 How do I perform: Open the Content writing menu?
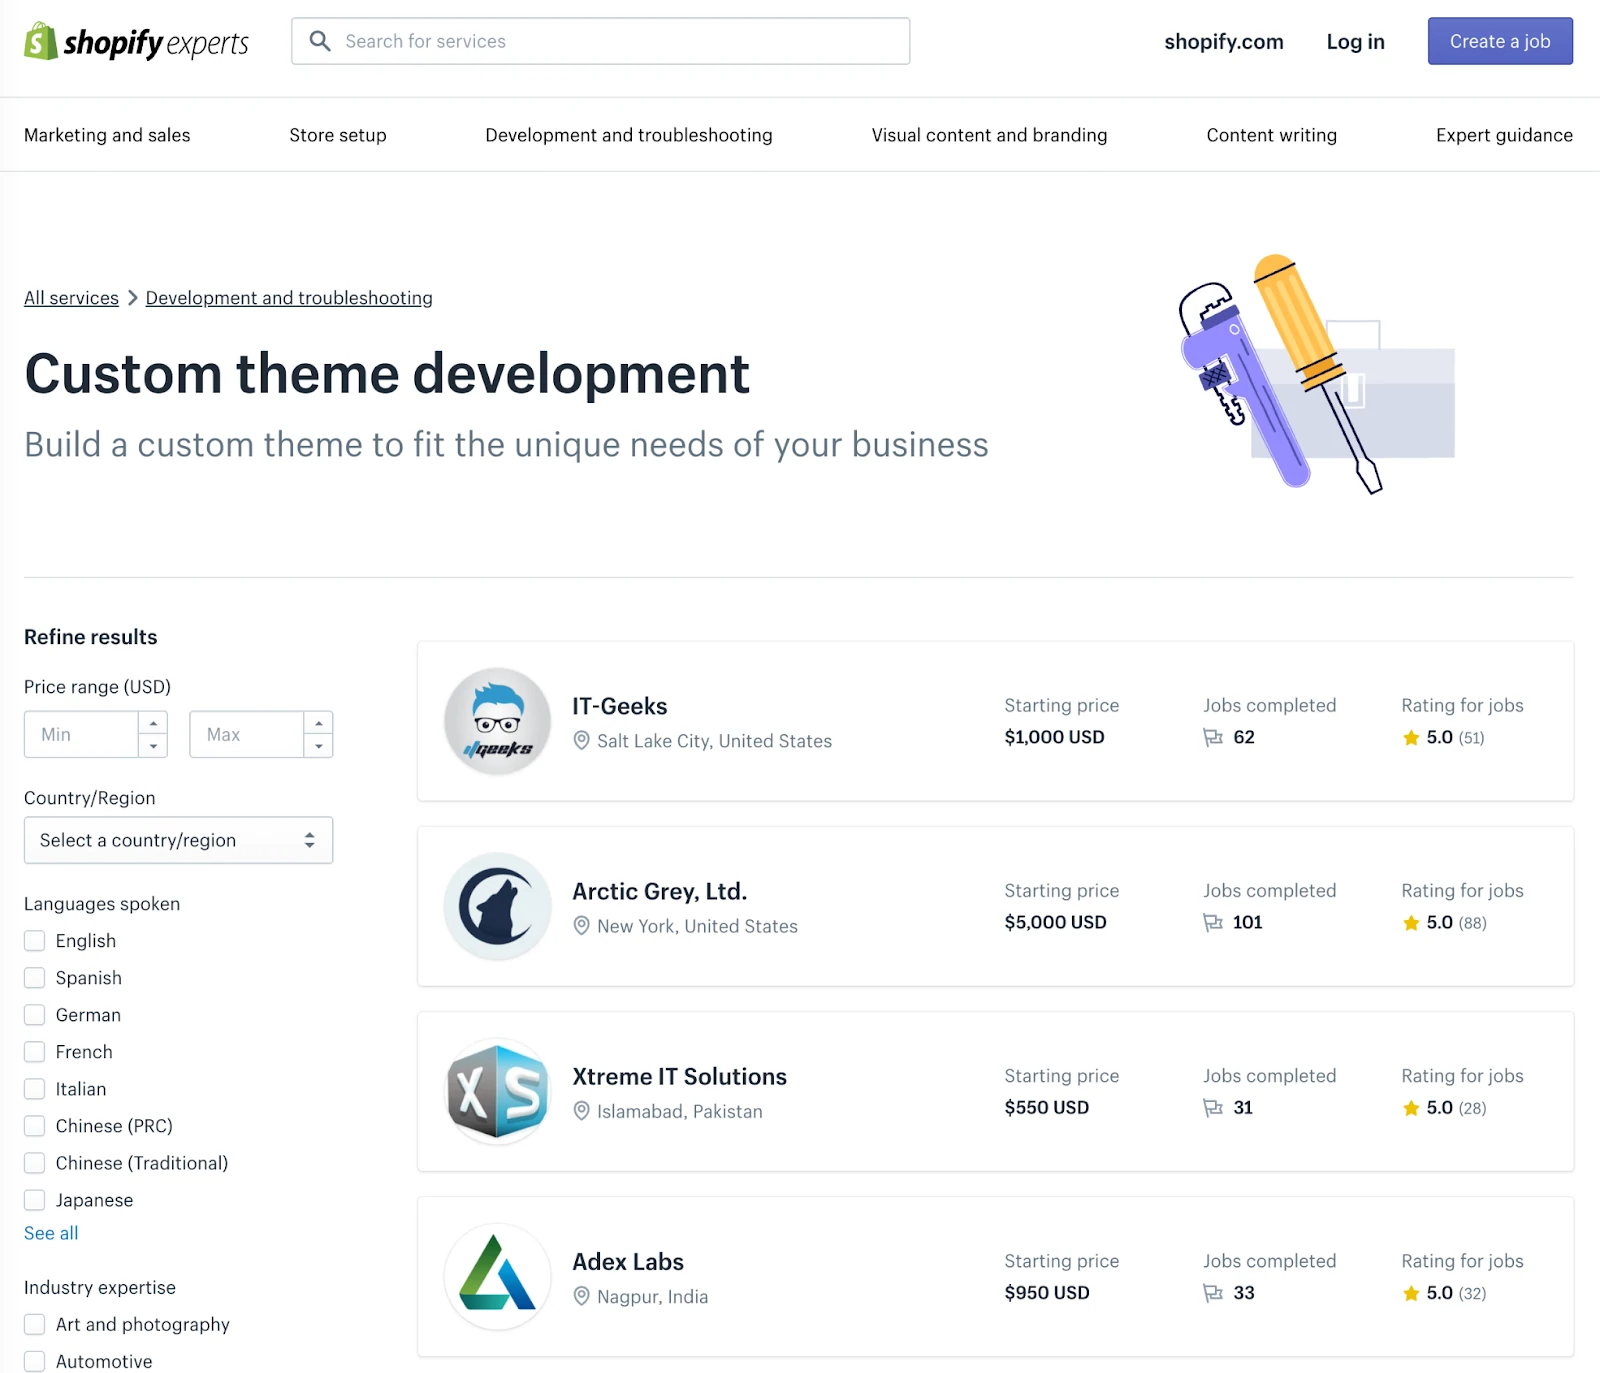pos(1272,135)
